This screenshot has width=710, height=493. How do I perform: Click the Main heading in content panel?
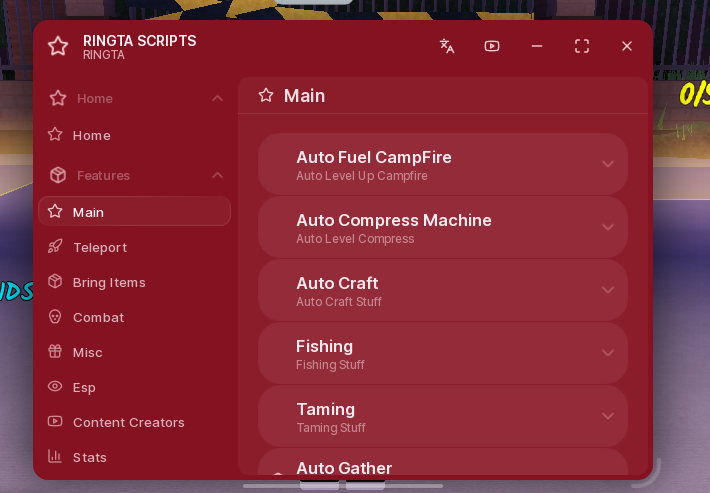[304, 96]
